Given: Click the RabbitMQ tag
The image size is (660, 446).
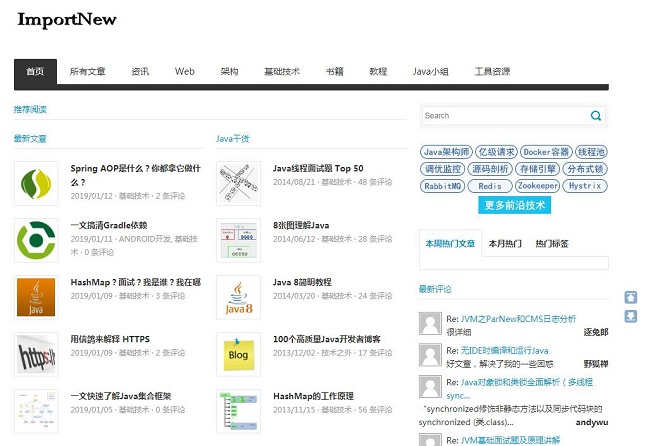Looking at the screenshot, I should [442, 186].
